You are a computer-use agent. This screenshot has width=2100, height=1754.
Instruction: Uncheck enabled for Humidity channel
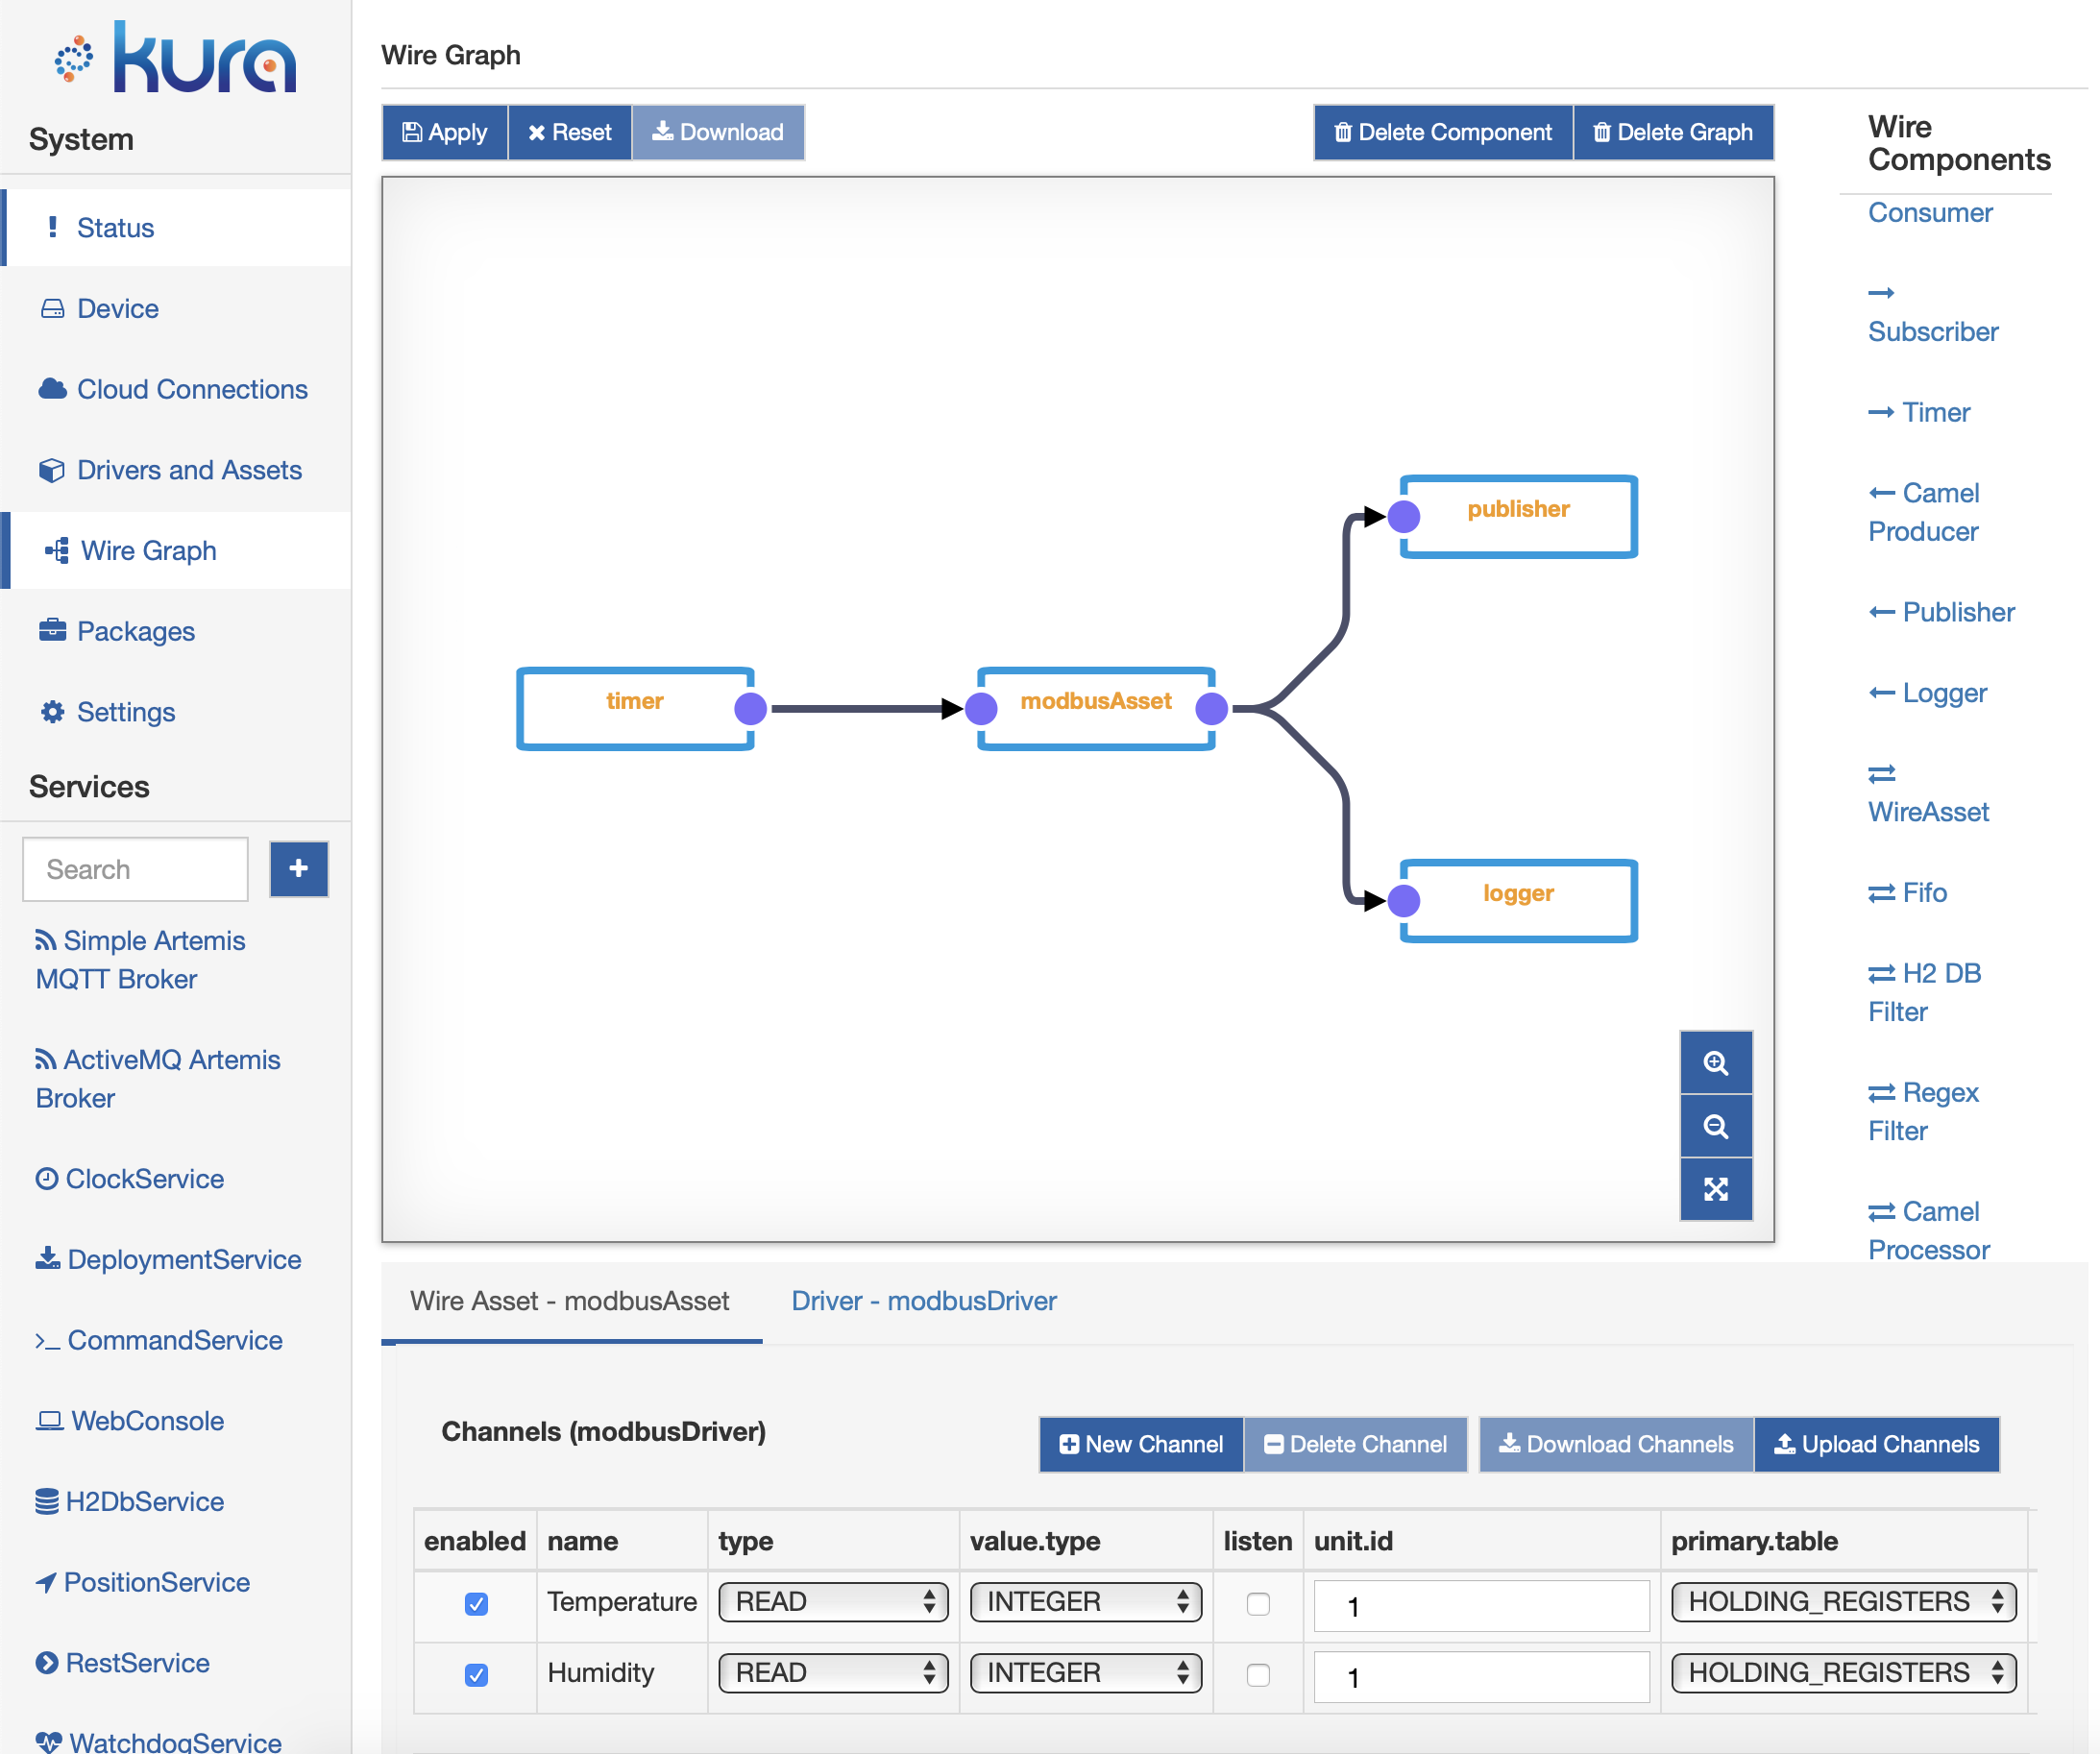(x=476, y=1674)
